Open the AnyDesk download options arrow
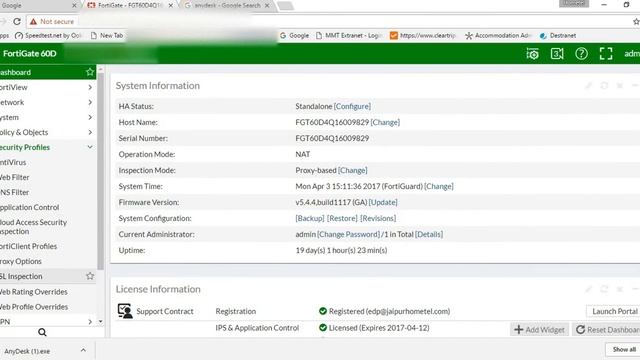Image resolution: width=640 pixels, height=360 pixels. [83, 350]
